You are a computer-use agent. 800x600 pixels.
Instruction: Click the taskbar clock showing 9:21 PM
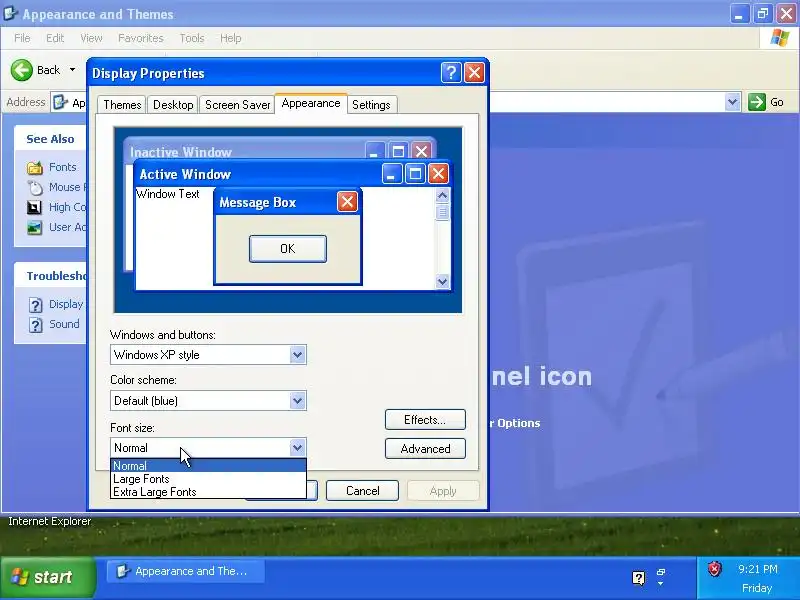point(758,569)
